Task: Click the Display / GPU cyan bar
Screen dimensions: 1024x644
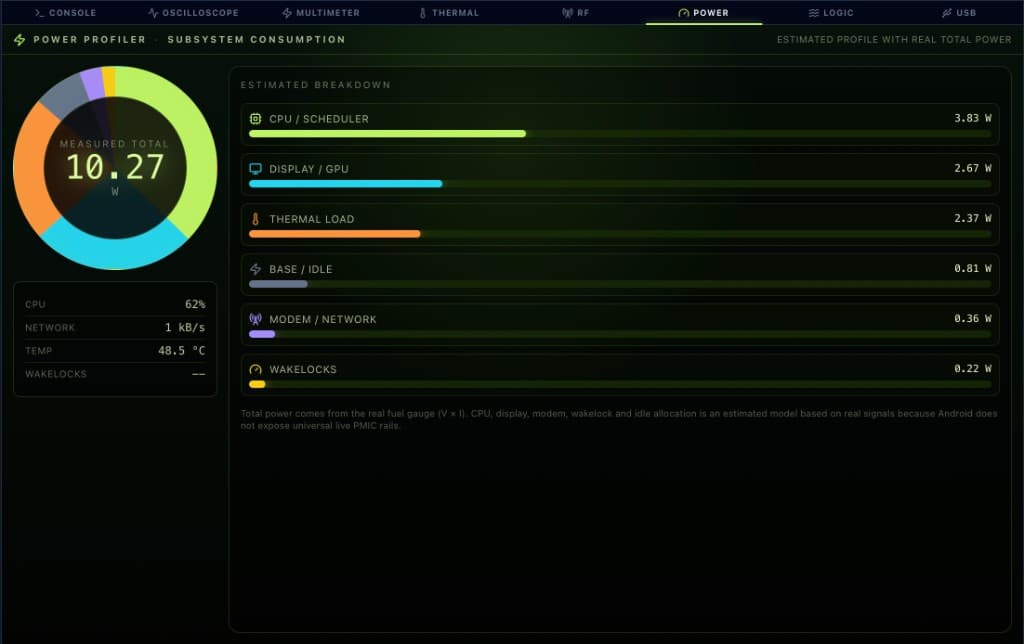Action: coord(345,184)
